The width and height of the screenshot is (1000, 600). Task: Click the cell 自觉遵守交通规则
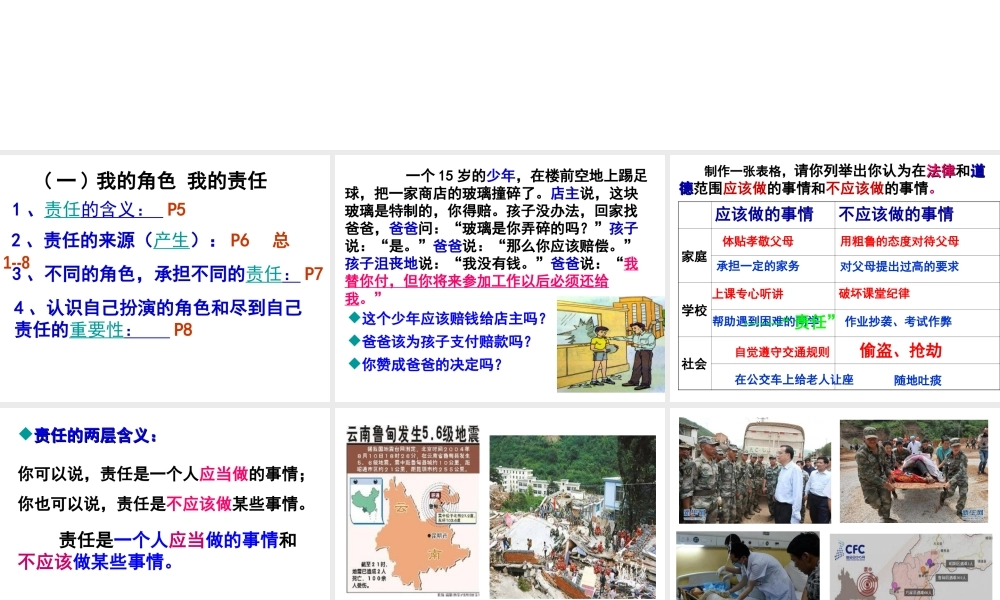(x=782, y=352)
